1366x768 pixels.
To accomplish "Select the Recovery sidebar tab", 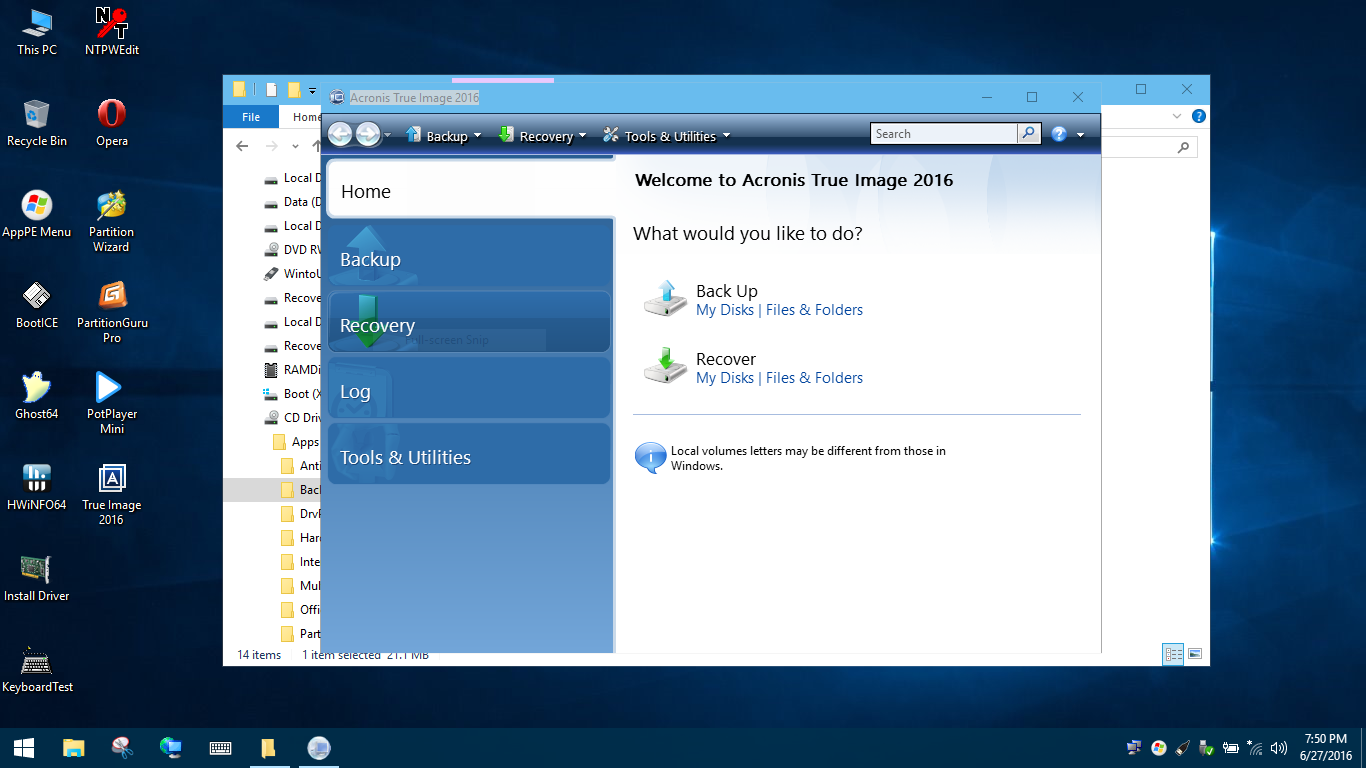I will point(469,324).
